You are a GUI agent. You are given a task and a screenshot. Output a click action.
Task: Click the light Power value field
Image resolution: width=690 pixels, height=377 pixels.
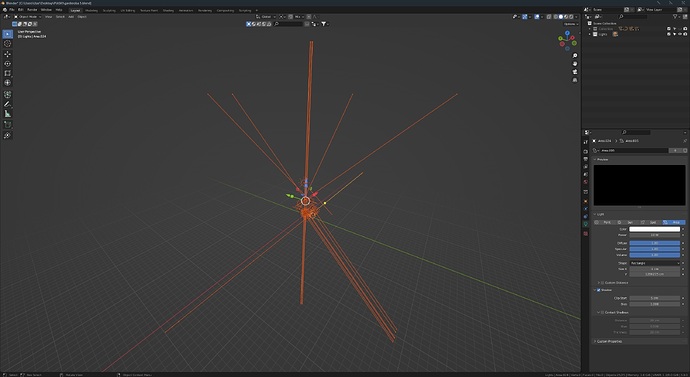[654, 235]
